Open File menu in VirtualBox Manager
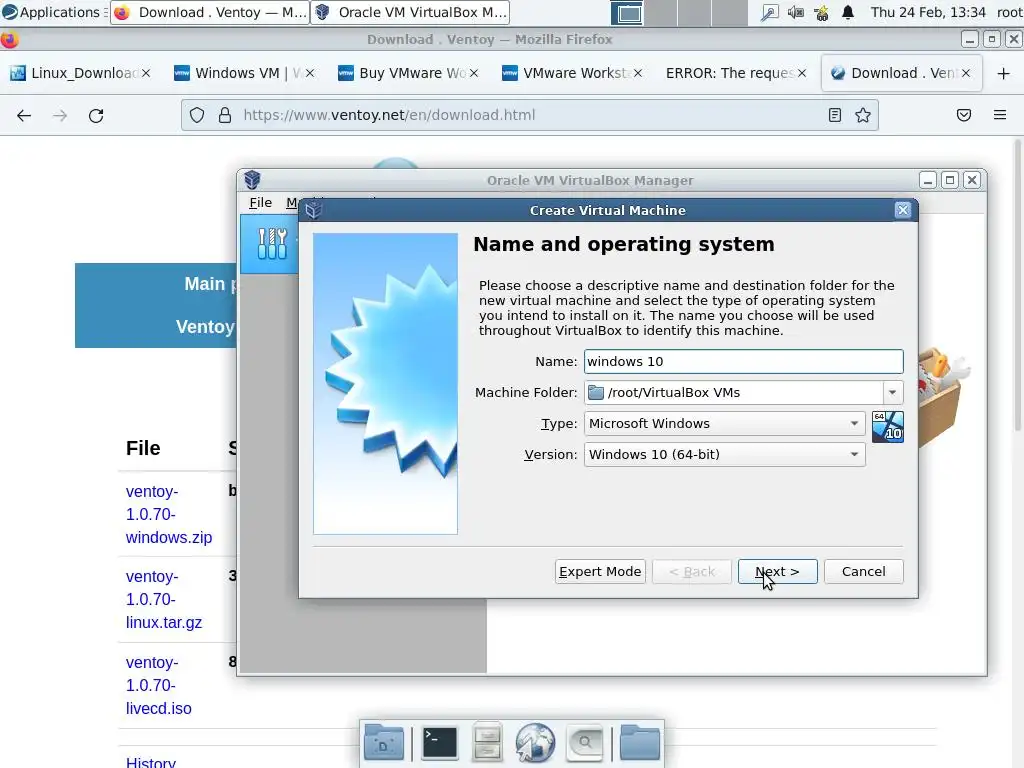Image resolution: width=1024 pixels, height=768 pixels. point(260,202)
